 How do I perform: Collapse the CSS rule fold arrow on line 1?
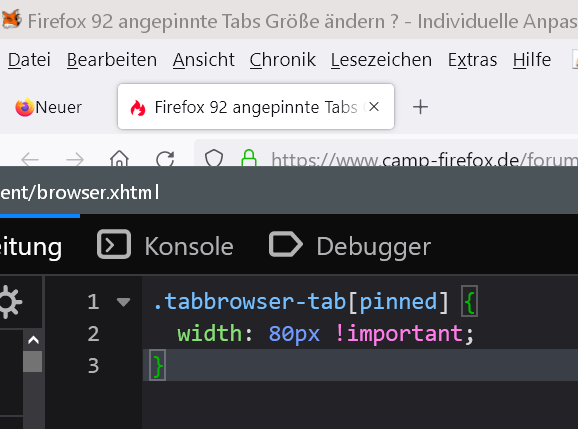123,302
